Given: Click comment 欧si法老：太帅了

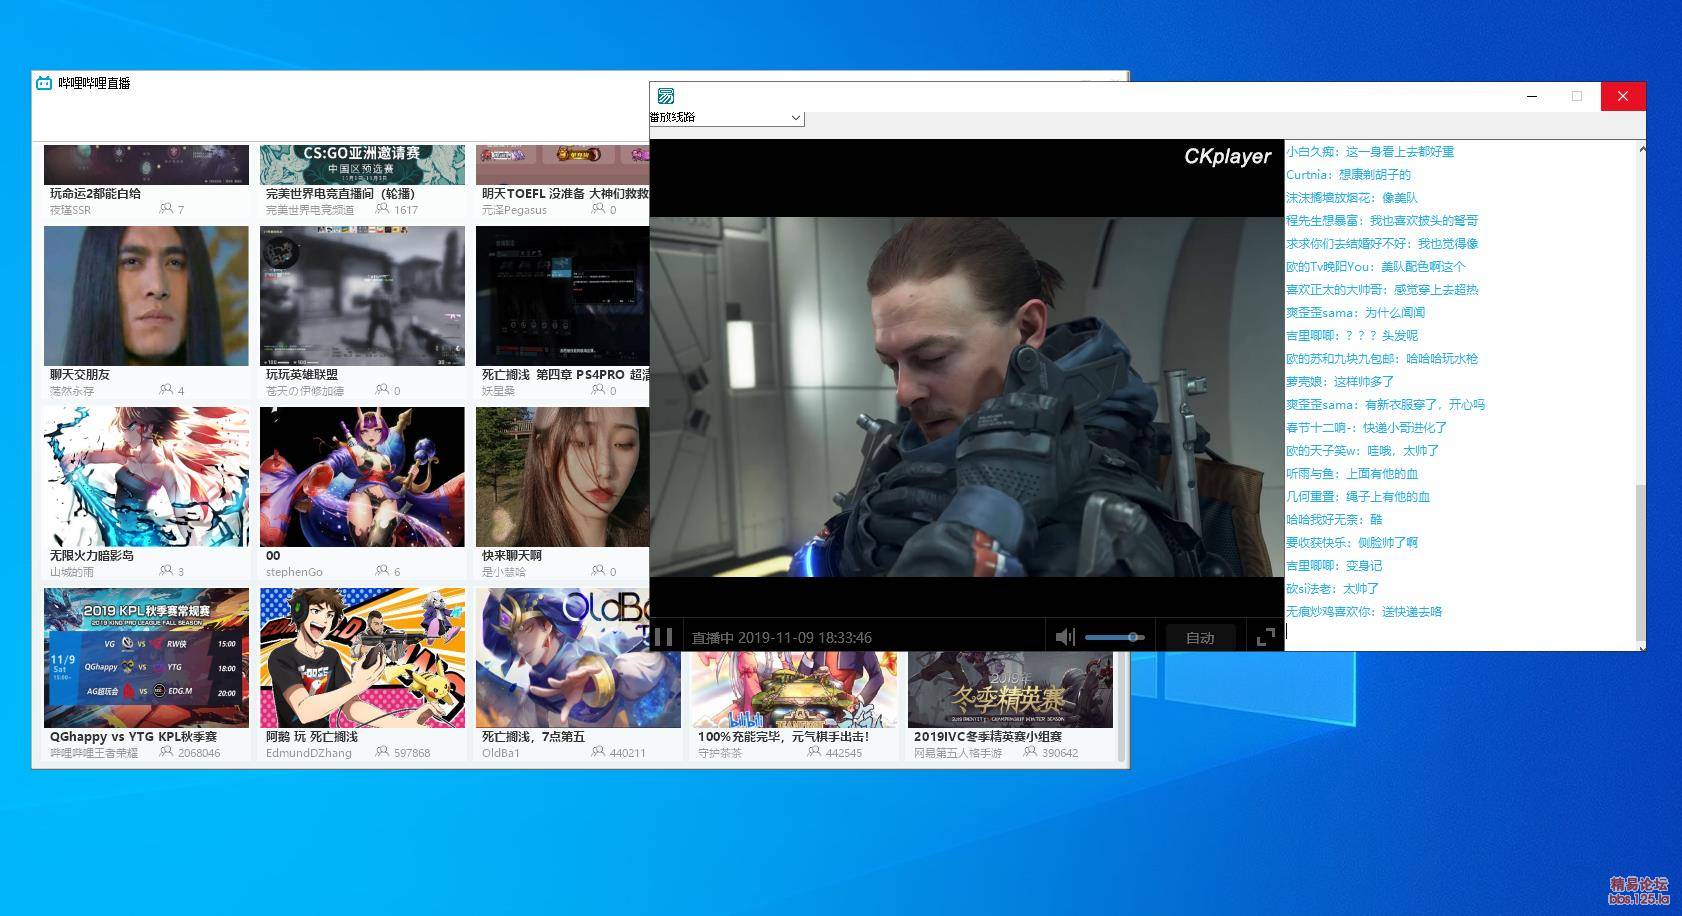Looking at the screenshot, I should click(x=1332, y=589).
